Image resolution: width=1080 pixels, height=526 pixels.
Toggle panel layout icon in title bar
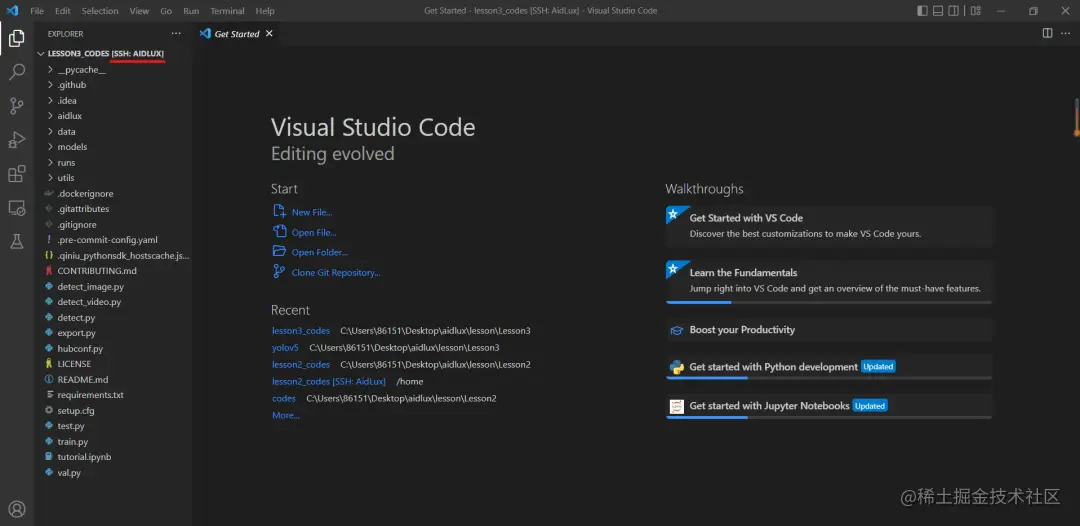coord(938,10)
